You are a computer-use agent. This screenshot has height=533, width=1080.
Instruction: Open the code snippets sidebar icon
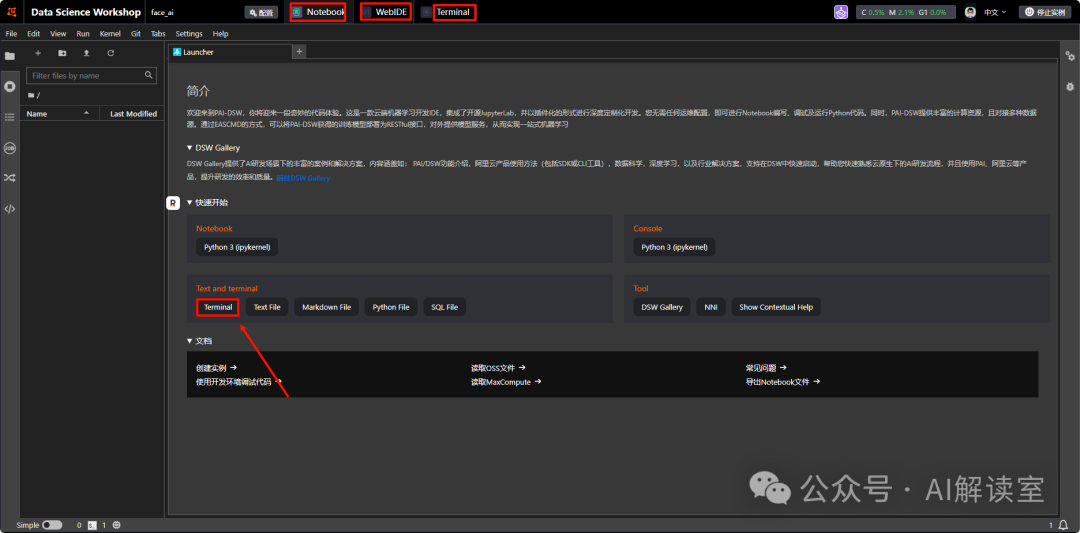click(10, 209)
